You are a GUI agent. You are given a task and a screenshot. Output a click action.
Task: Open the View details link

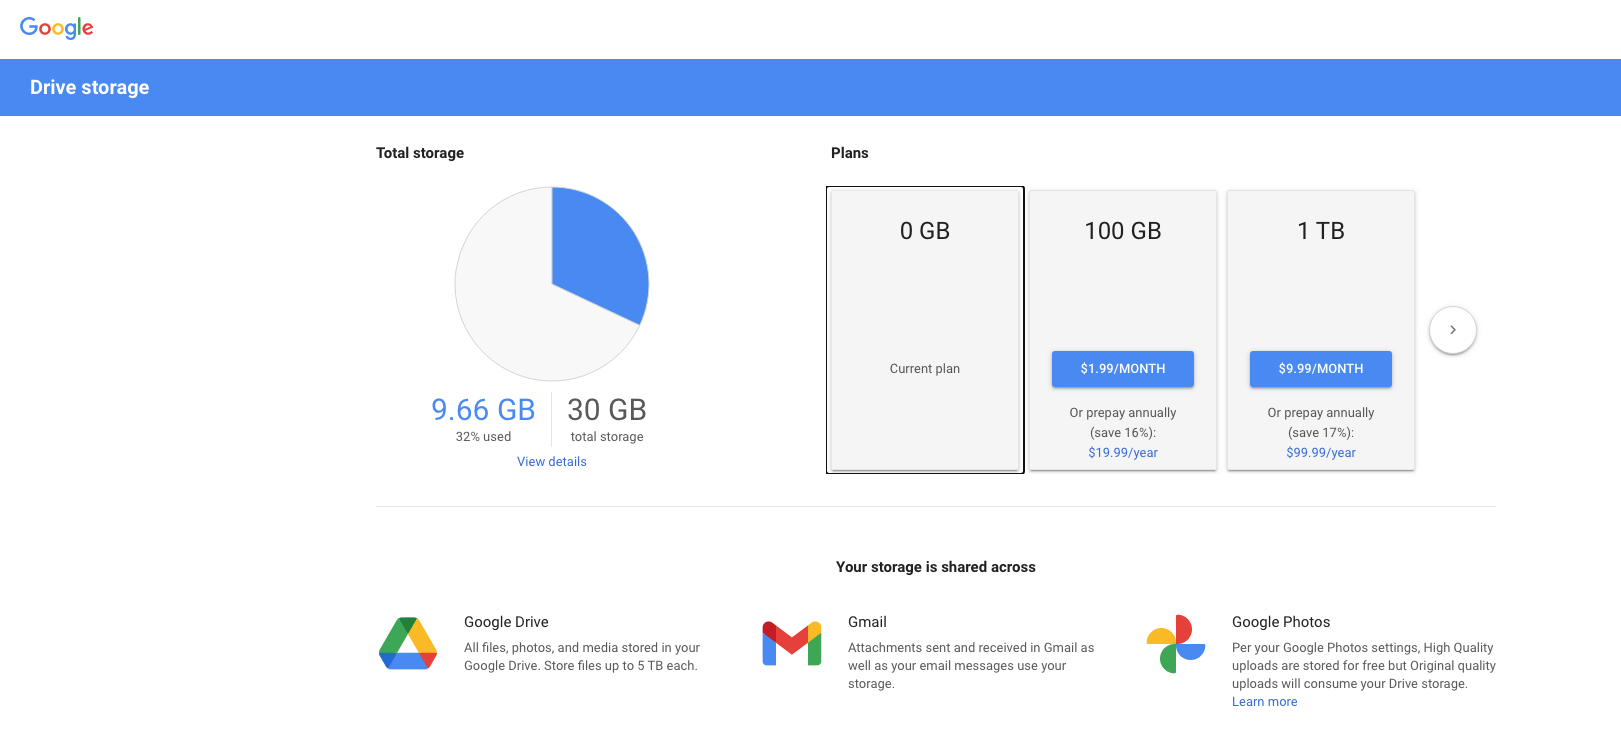[x=552, y=462]
